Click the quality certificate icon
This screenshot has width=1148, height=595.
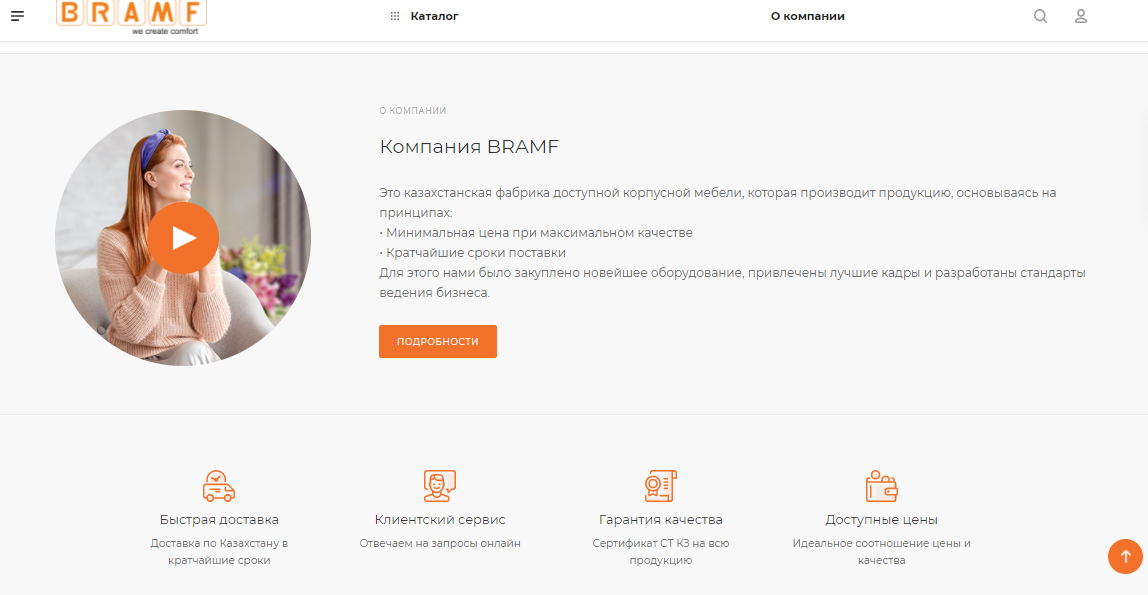[x=660, y=486]
